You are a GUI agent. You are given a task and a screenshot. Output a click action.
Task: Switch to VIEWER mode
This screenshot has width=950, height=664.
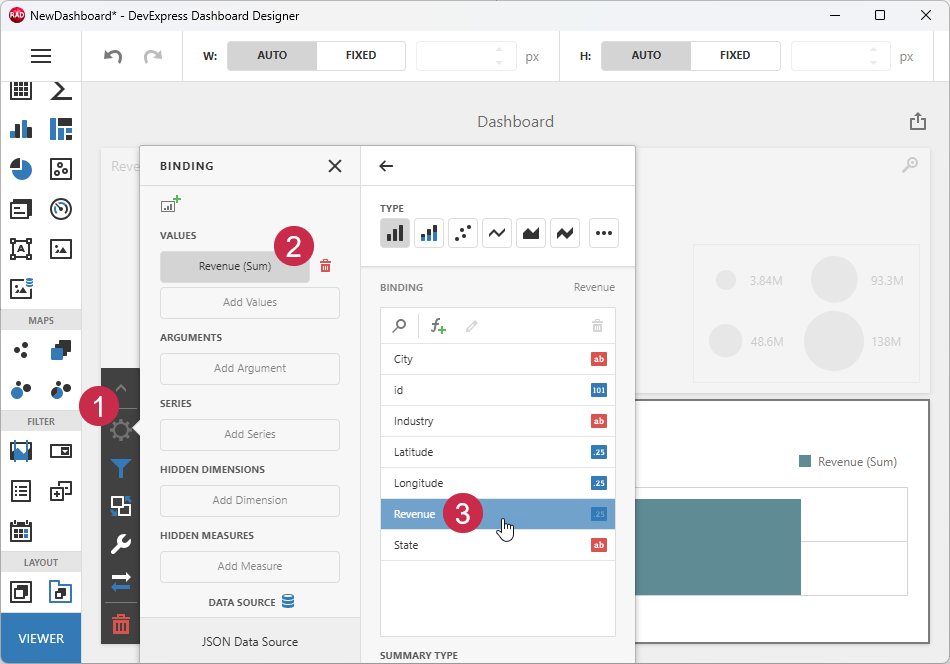pos(40,637)
